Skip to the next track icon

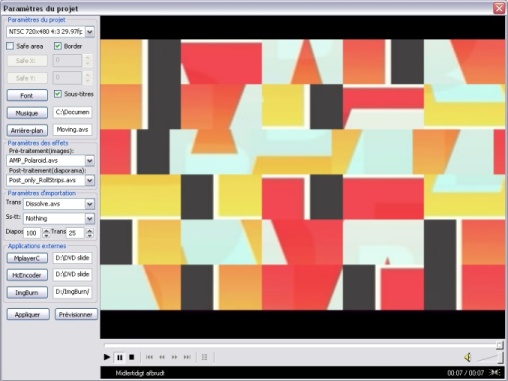tap(187, 357)
